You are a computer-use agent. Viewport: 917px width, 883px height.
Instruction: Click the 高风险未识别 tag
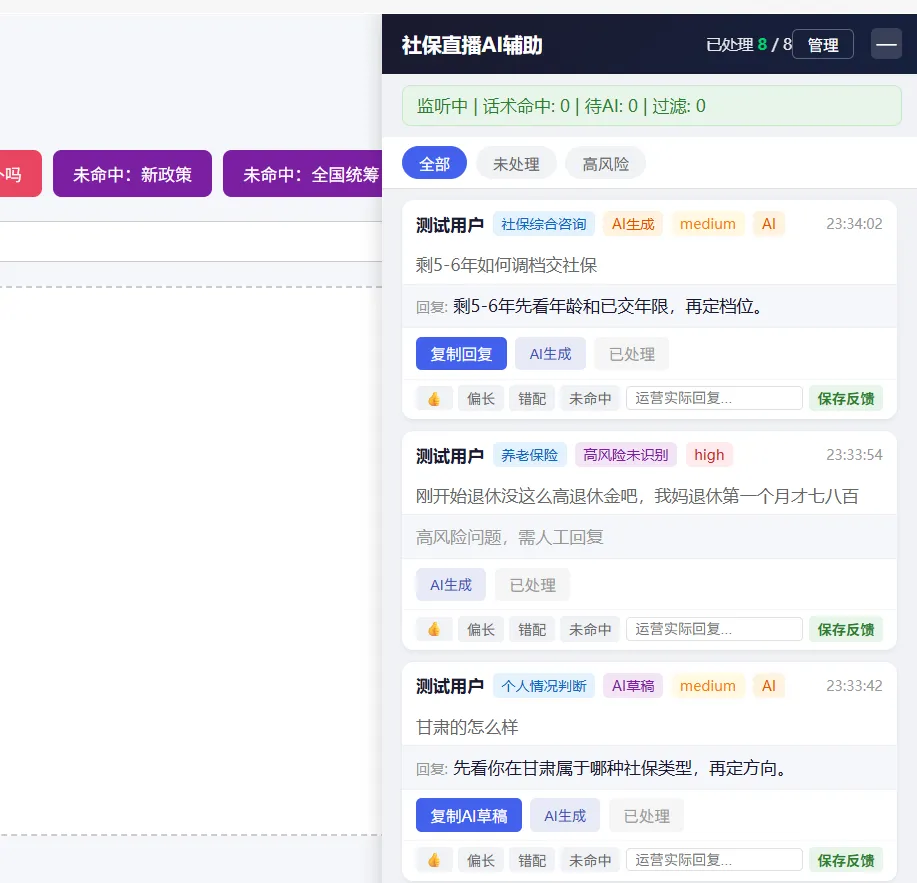(626, 455)
